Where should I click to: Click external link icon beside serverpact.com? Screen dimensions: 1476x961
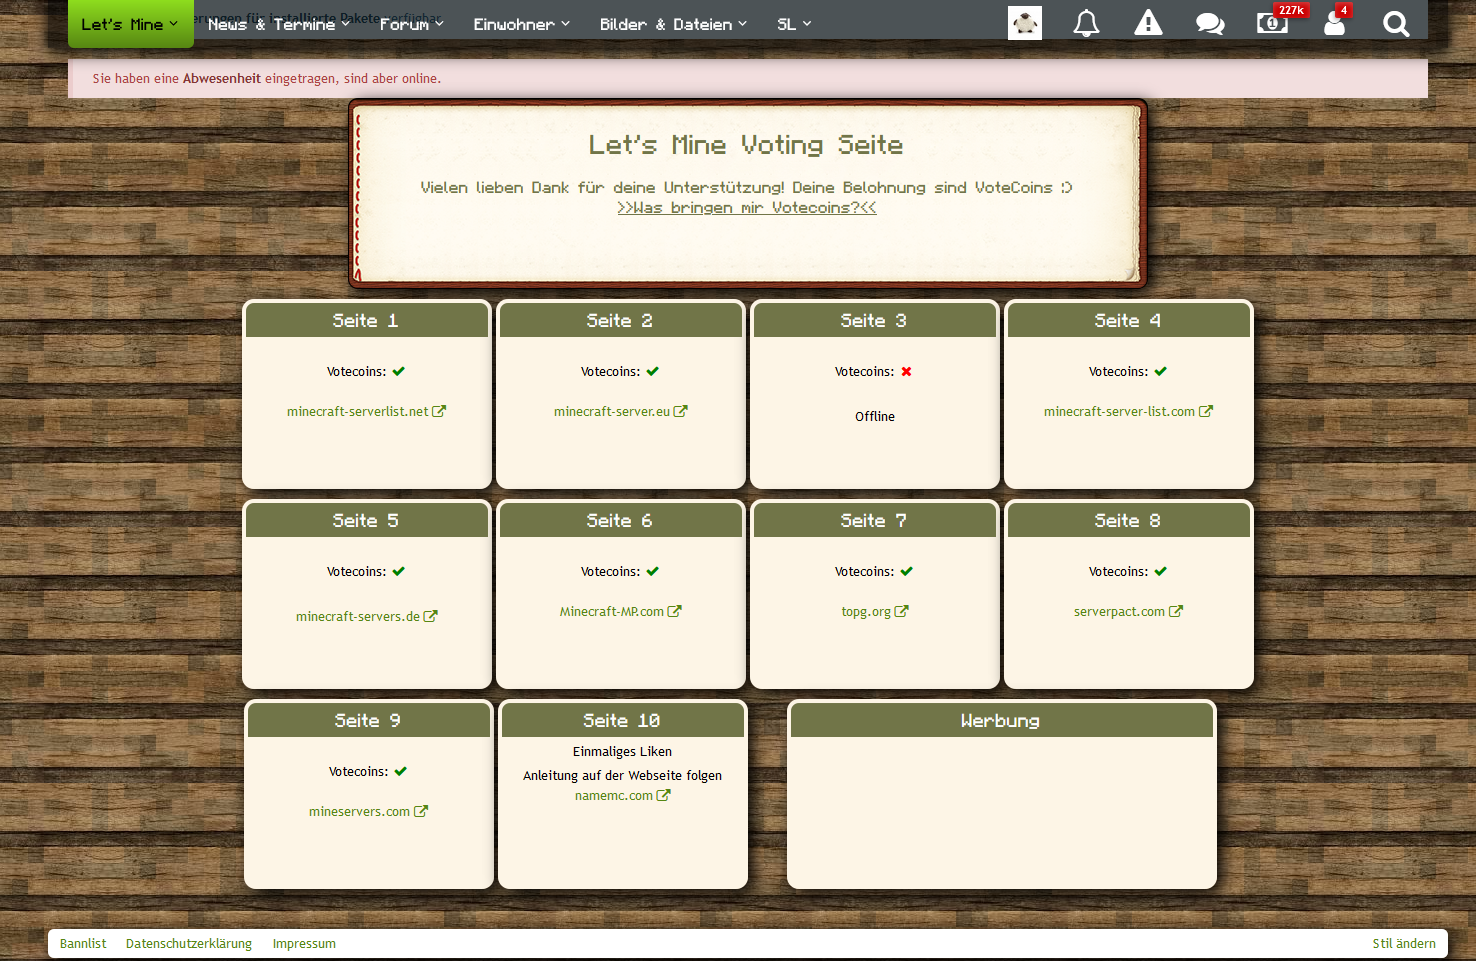point(1176,611)
